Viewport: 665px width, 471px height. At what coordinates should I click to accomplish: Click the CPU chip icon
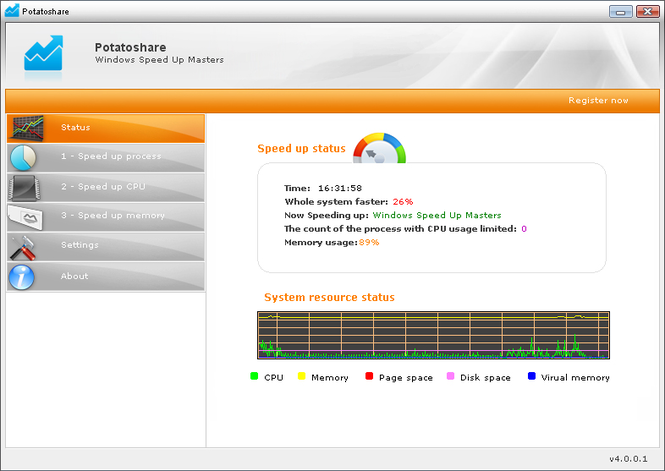point(24,187)
